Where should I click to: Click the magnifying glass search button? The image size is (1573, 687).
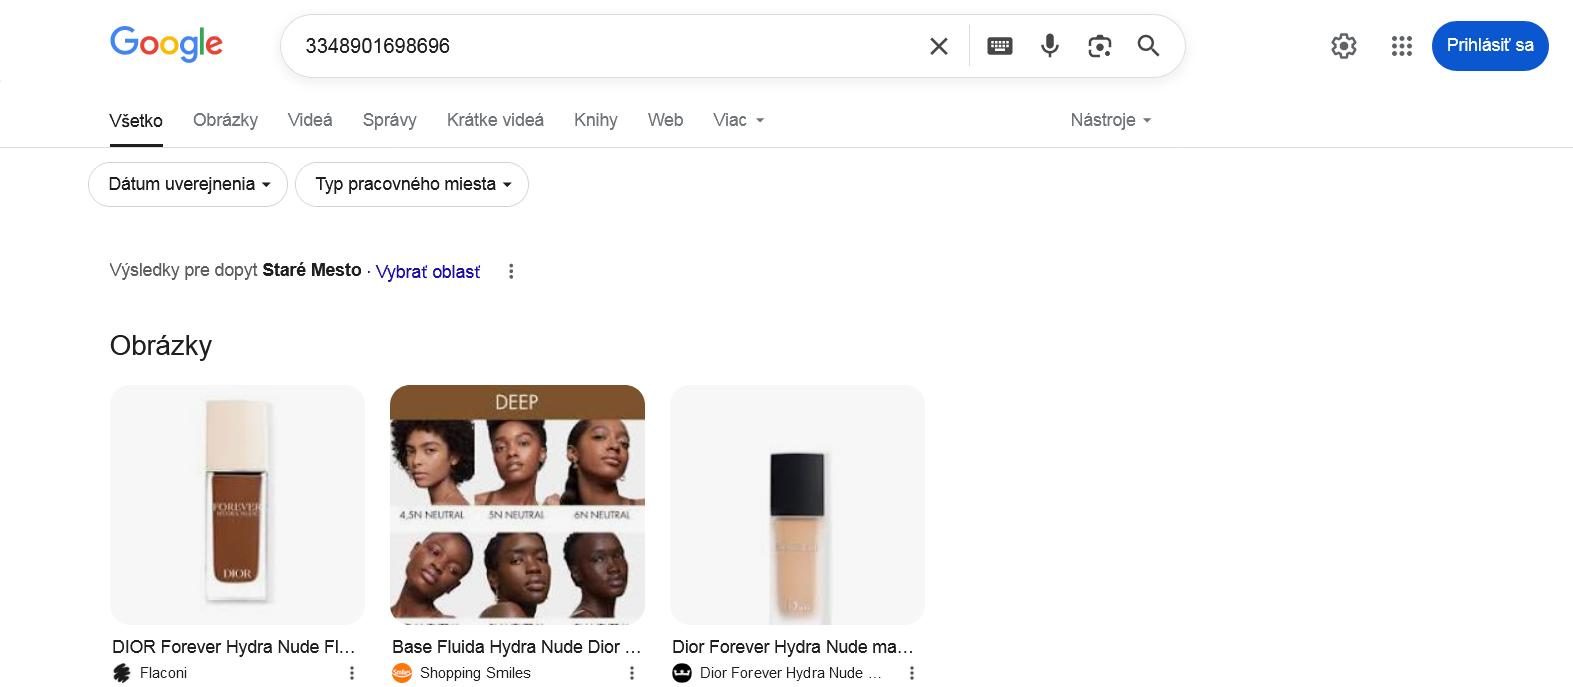coord(1148,46)
